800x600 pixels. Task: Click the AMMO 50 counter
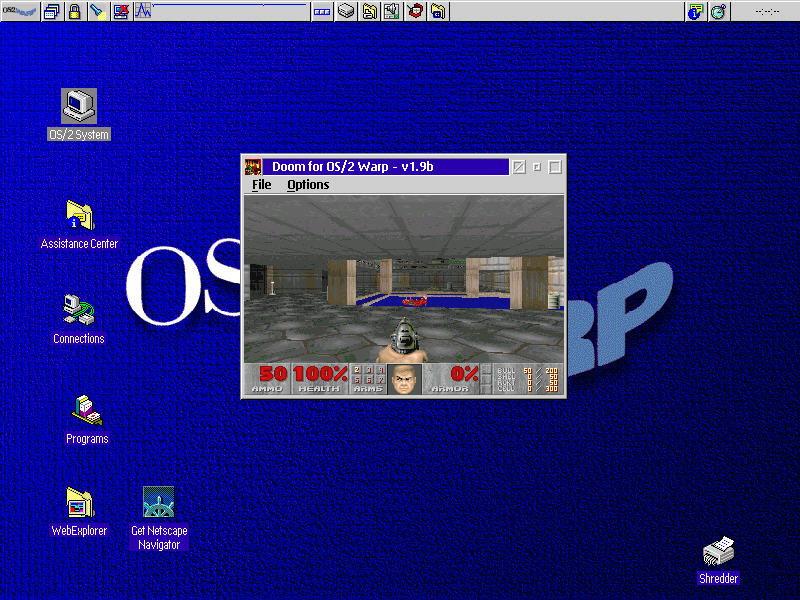tap(268, 379)
